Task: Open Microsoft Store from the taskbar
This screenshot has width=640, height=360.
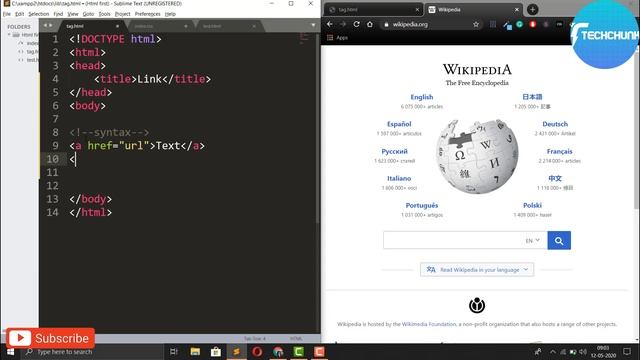Action: point(216,352)
